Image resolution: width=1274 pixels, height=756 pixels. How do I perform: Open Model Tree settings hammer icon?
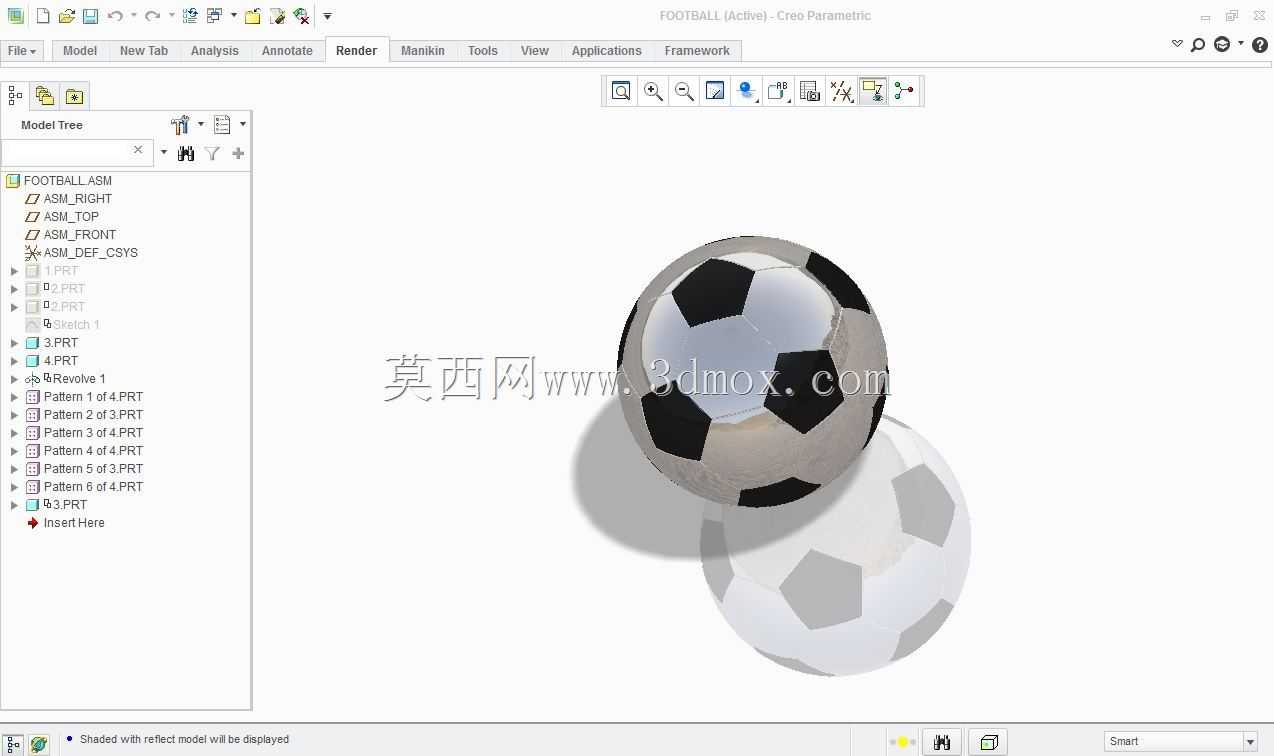(x=180, y=124)
